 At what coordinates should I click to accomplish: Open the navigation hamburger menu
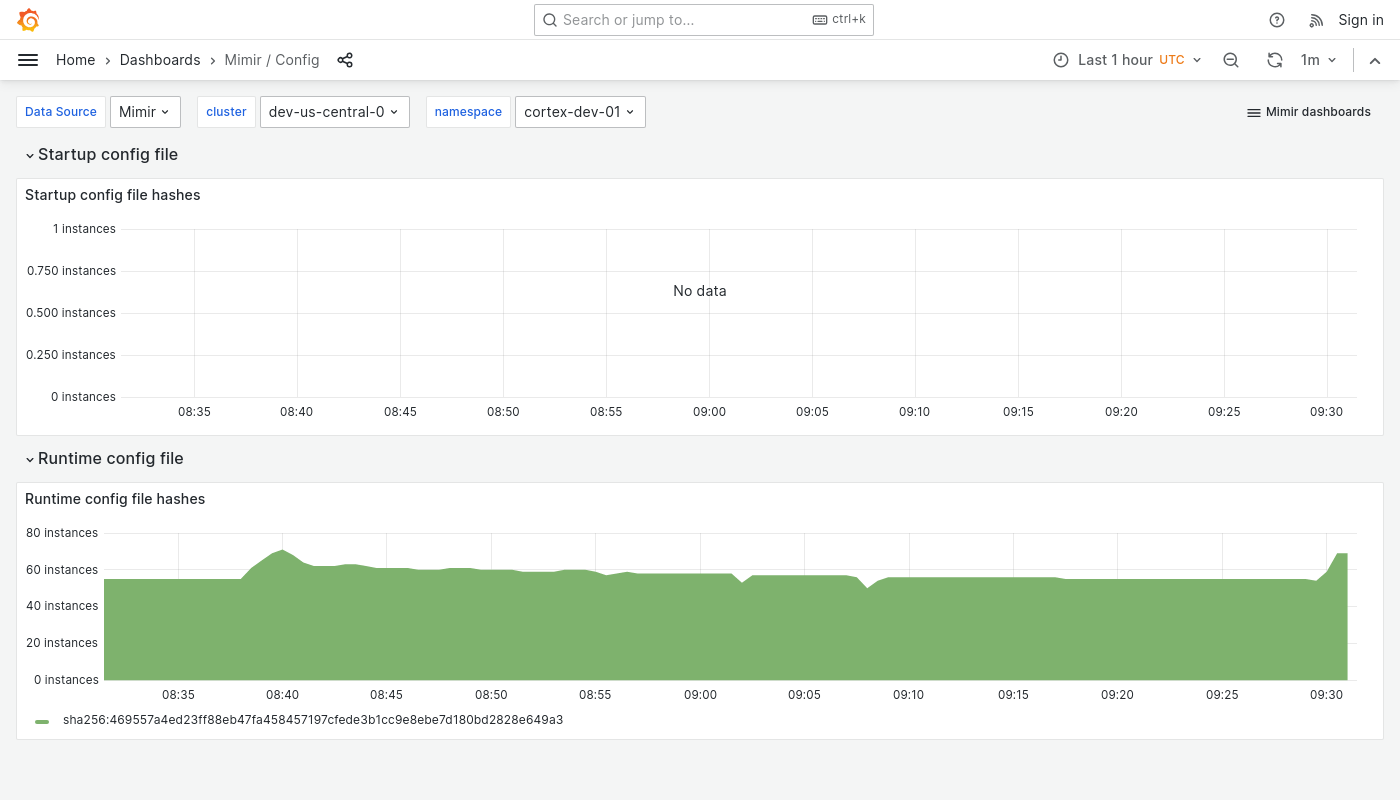point(28,60)
